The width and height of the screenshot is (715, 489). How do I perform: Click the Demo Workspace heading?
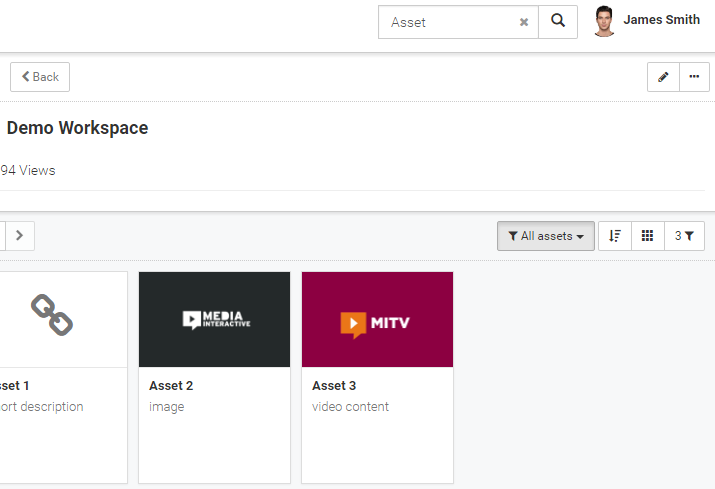tap(78, 128)
